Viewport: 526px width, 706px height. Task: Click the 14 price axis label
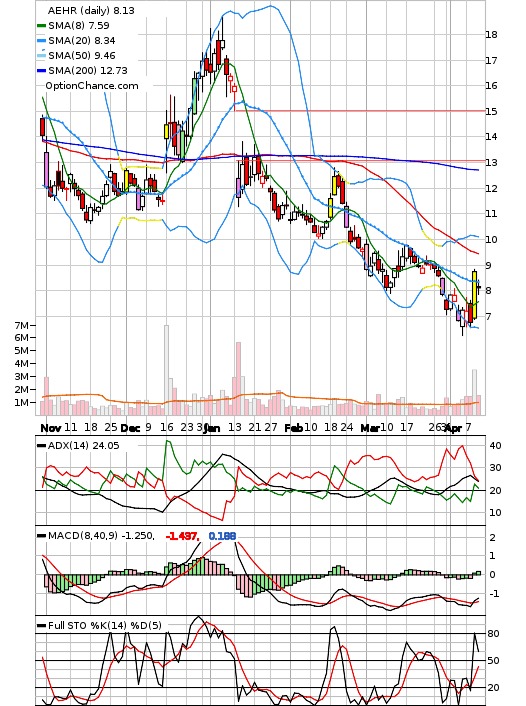(491, 136)
